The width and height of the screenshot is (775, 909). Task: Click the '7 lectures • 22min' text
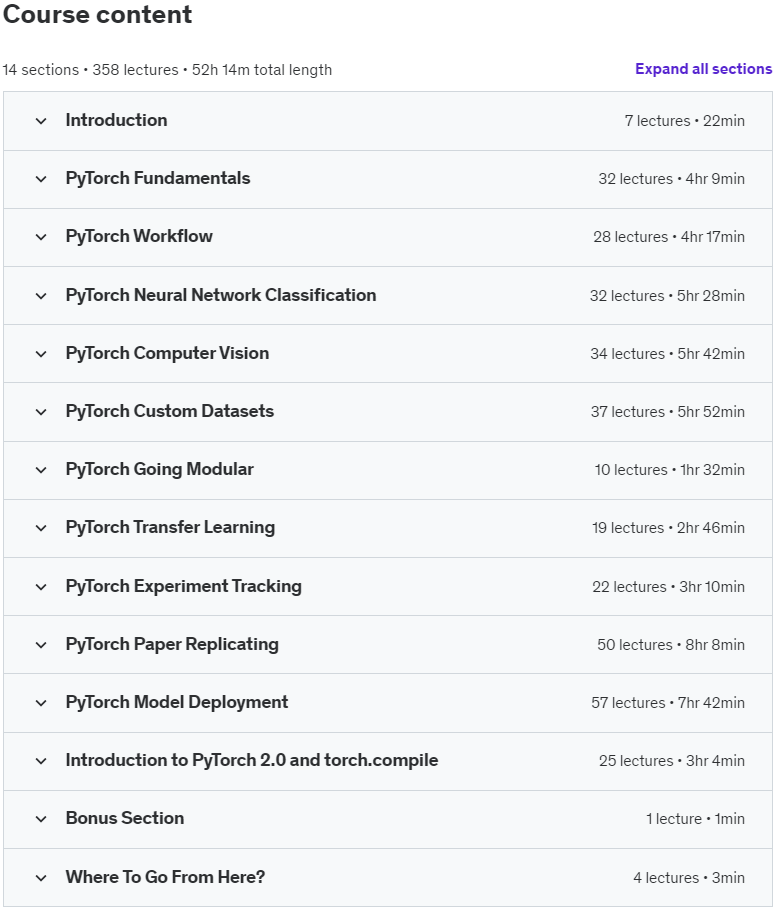685,121
